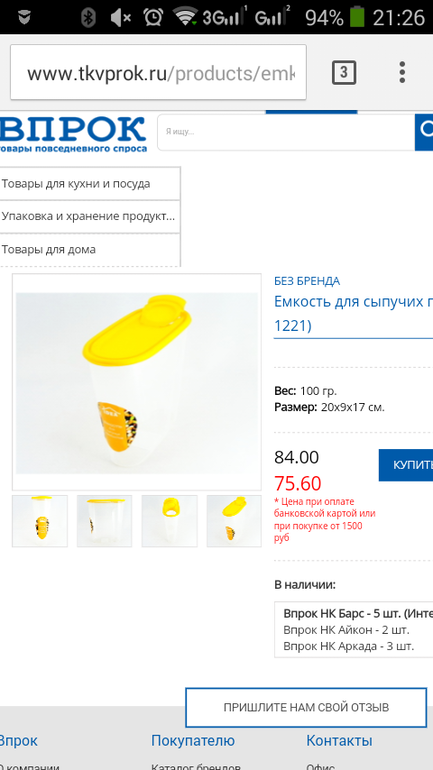Open 'Упаковка и хранение продукт...' category
Viewport: 433px width, 770px height.
(x=90, y=217)
